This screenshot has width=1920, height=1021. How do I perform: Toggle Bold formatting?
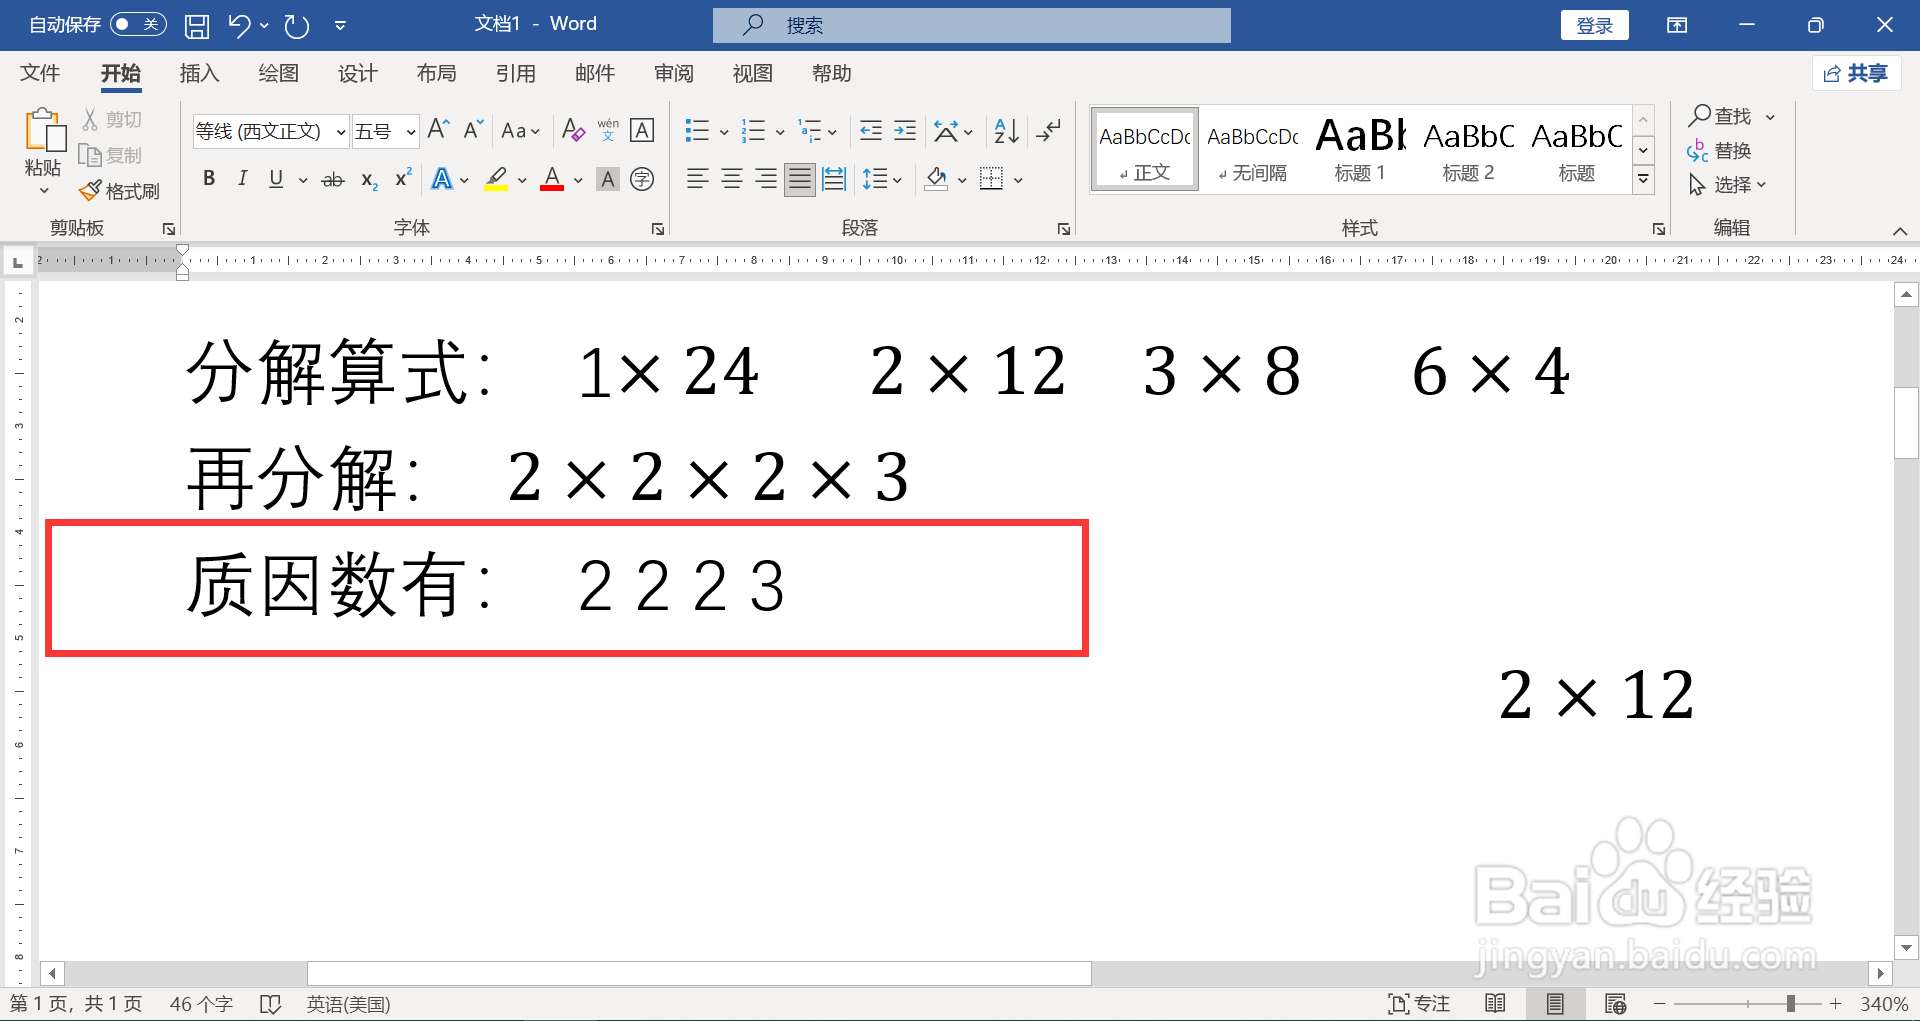(209, 179)
